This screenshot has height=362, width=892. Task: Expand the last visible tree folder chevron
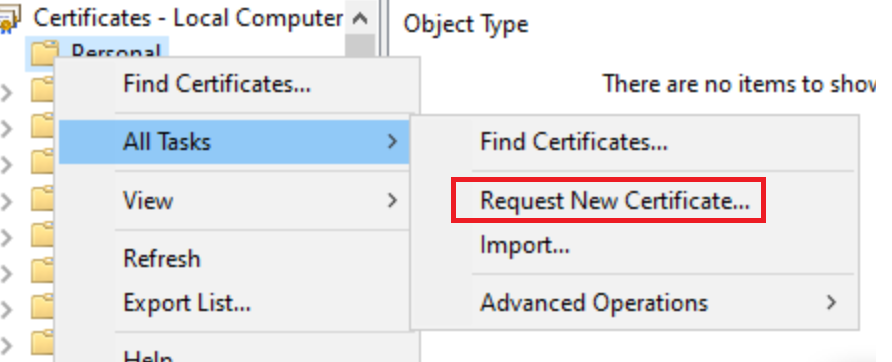tap(6, 345)
